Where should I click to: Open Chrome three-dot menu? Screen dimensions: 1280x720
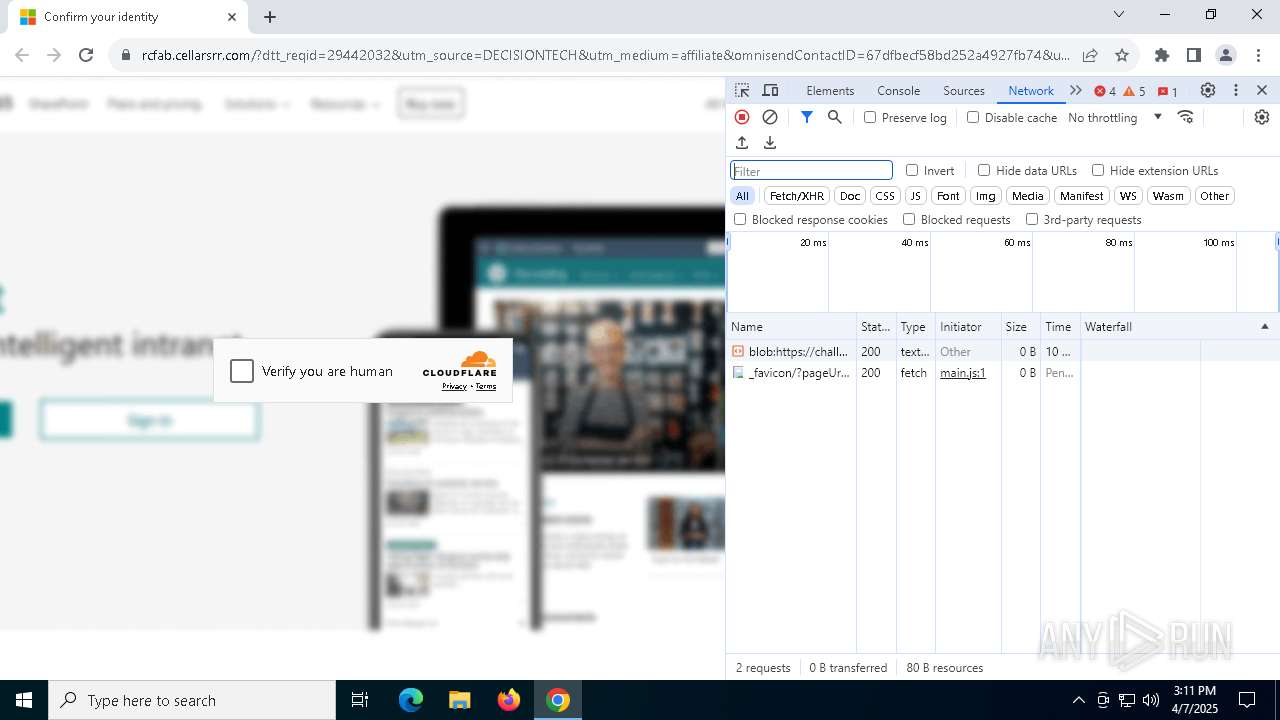(x=1257, y=55)
